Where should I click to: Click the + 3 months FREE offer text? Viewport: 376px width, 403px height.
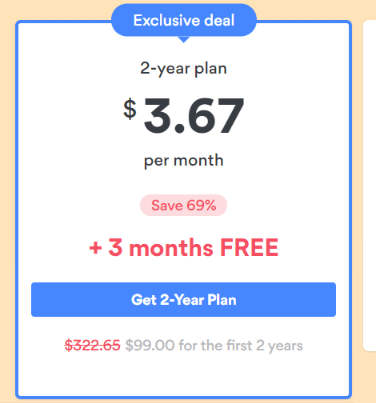184,248
